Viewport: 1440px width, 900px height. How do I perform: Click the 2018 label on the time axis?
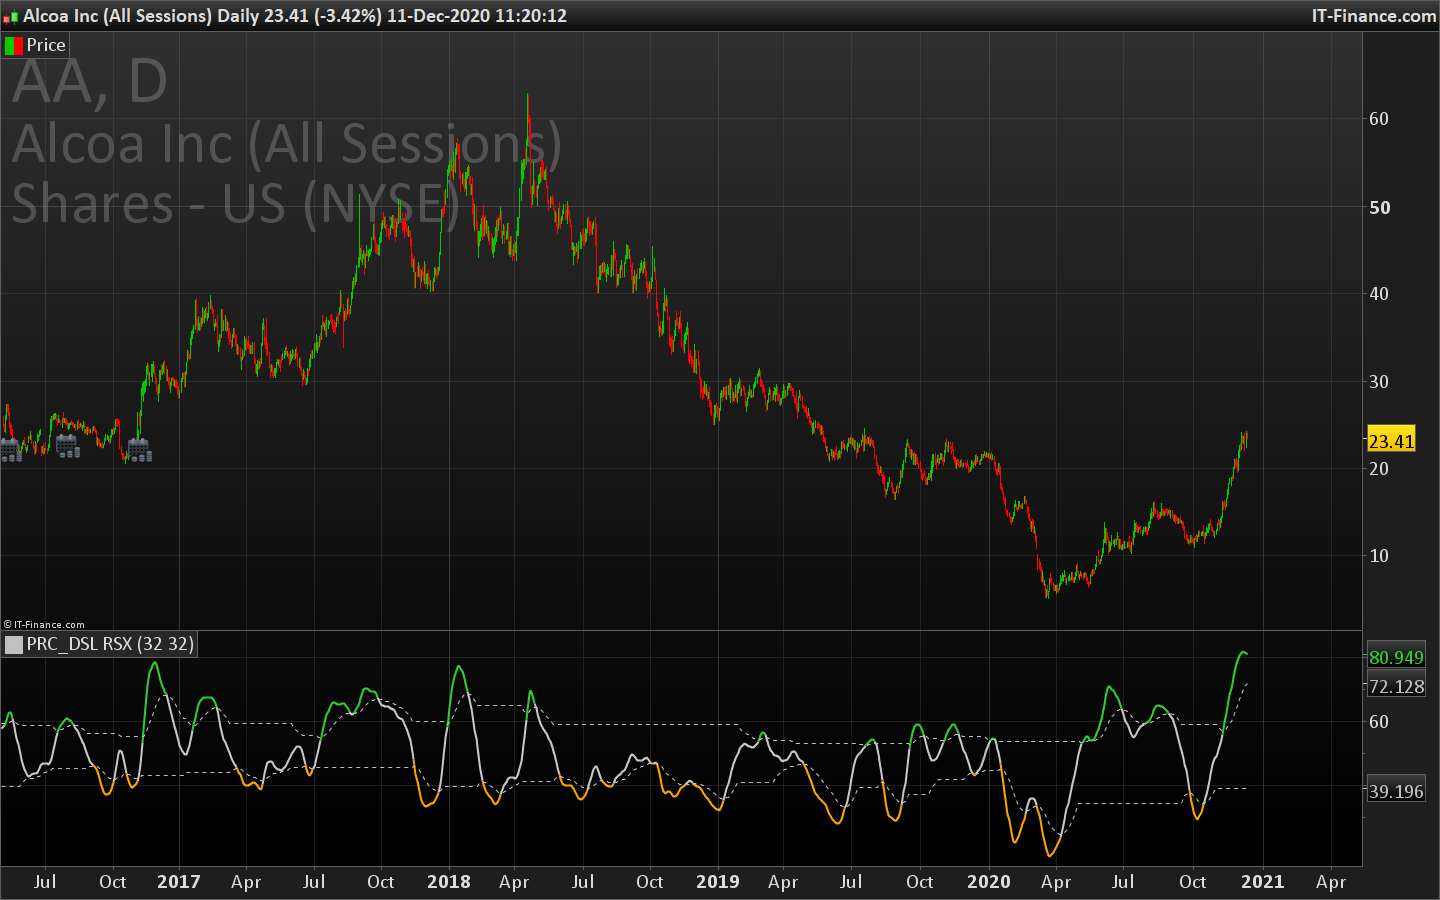449,882
